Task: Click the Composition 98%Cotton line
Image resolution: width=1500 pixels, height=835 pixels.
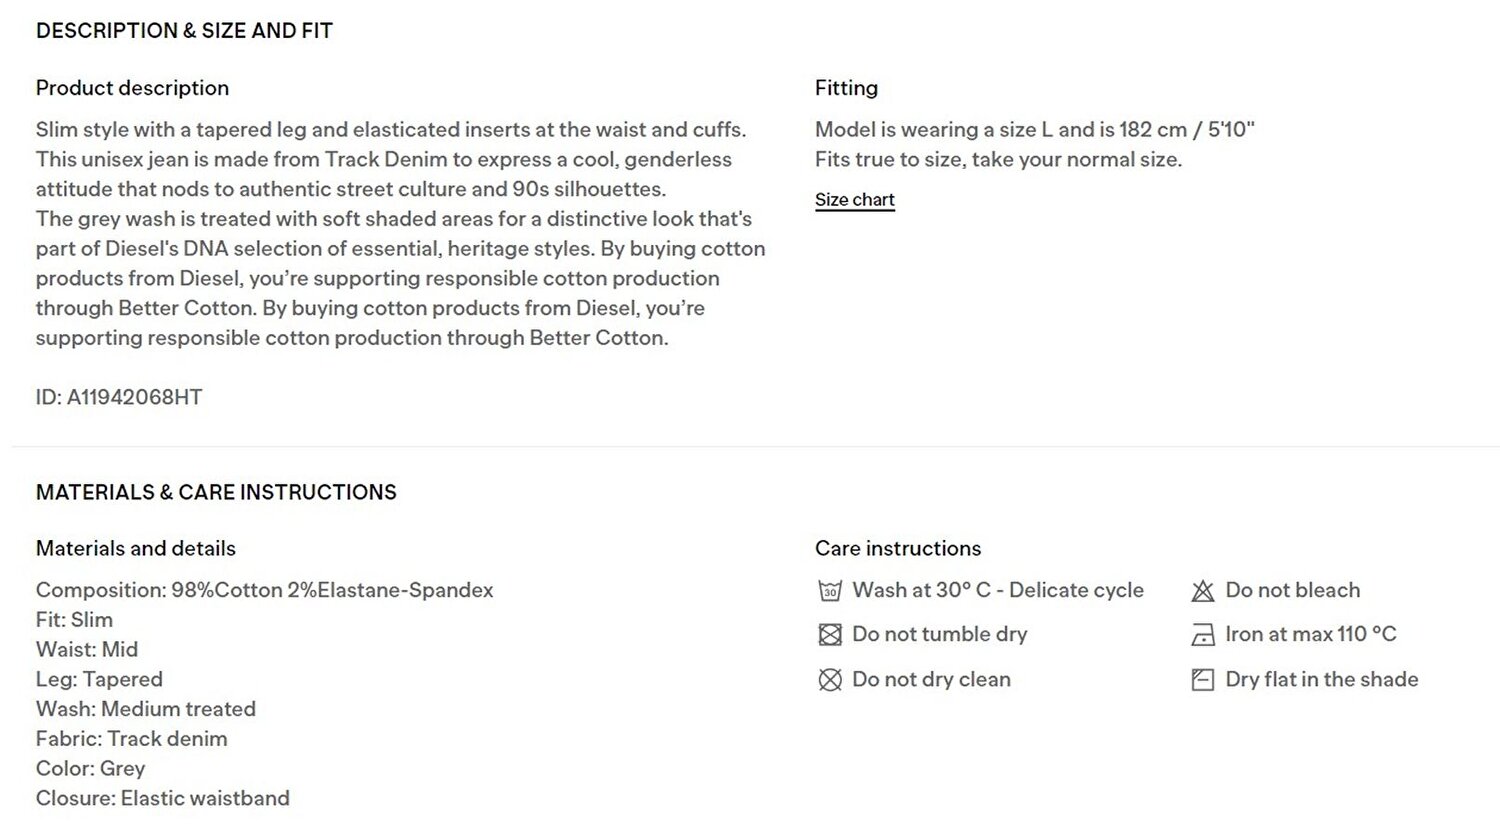Action: pyautogui.click(x=265, y=590)
